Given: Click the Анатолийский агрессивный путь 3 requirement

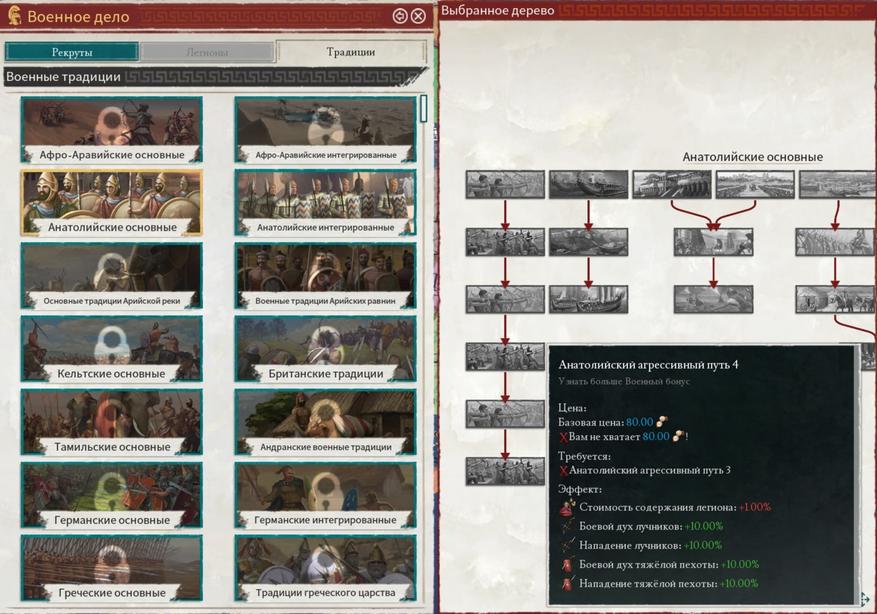Looking at the screenshot, I should click(x=649, y=470).
